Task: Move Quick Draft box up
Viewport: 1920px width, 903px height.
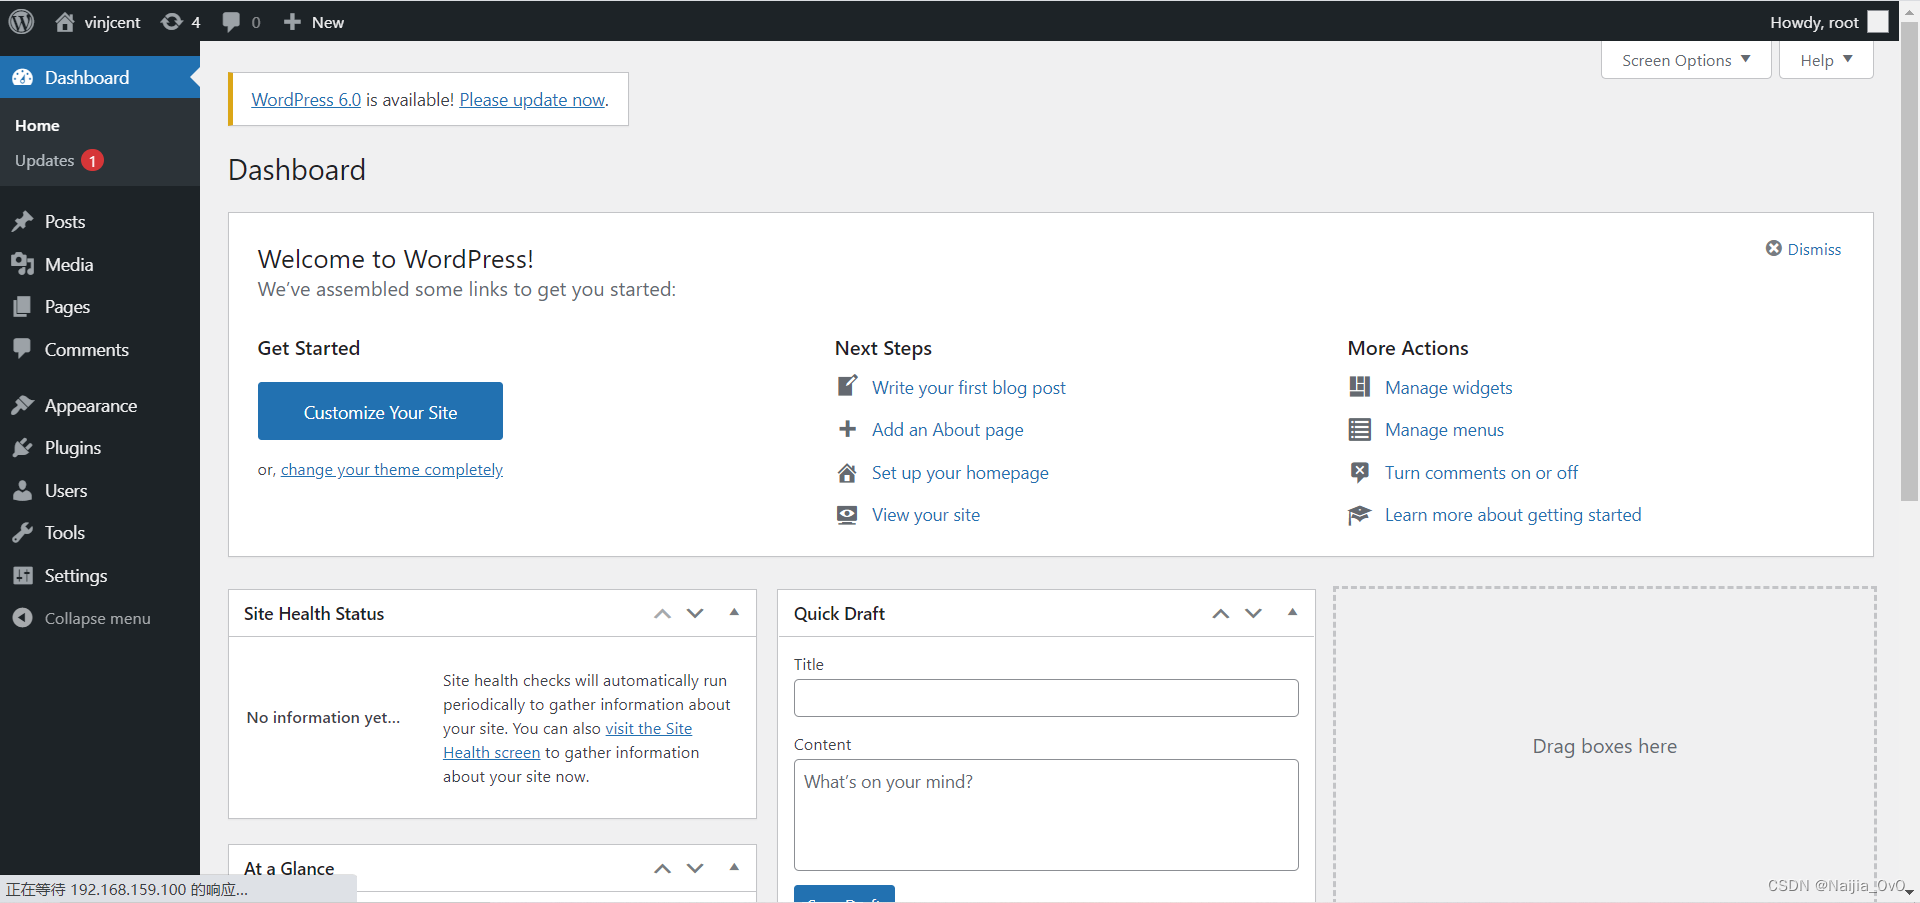Action: pyautogui.click(x=1220, y=613)
